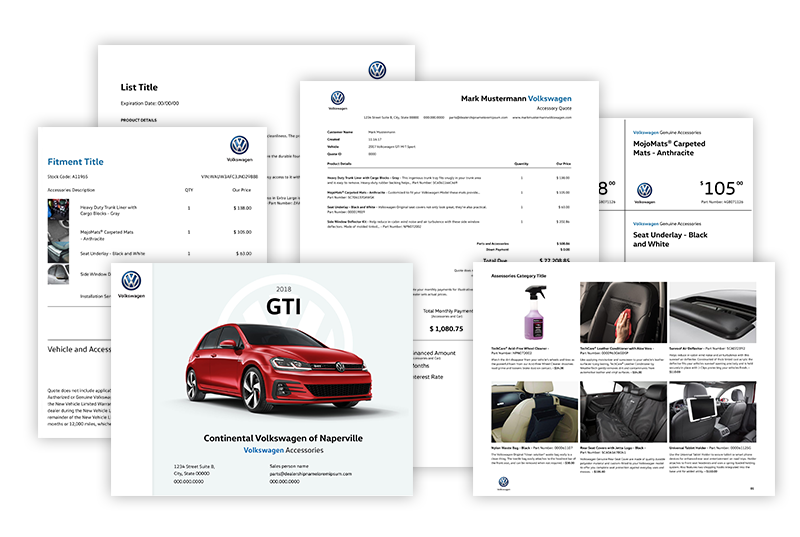Click the "2018" model year on the cover
This screenshot has width=800, height=537.
click(284, 289)
